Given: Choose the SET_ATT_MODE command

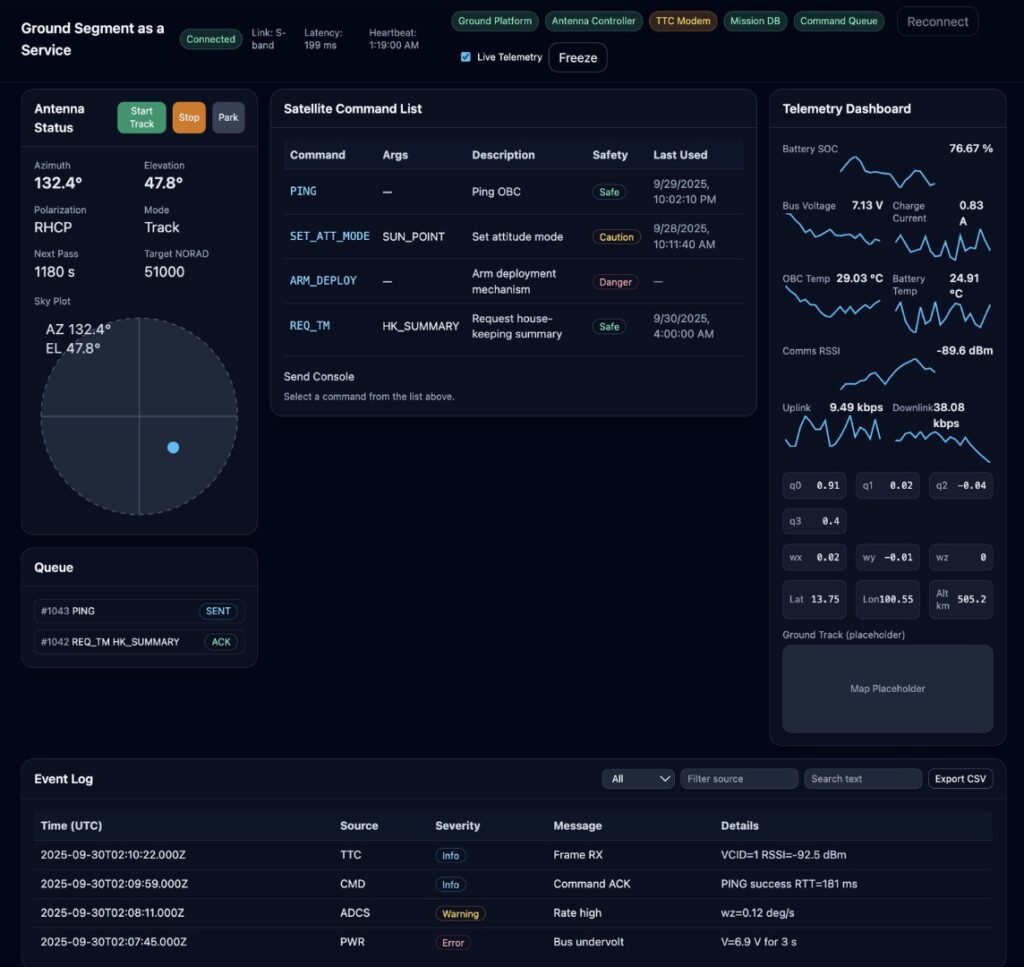Looking at the screenshot, I should pos(329,237).
